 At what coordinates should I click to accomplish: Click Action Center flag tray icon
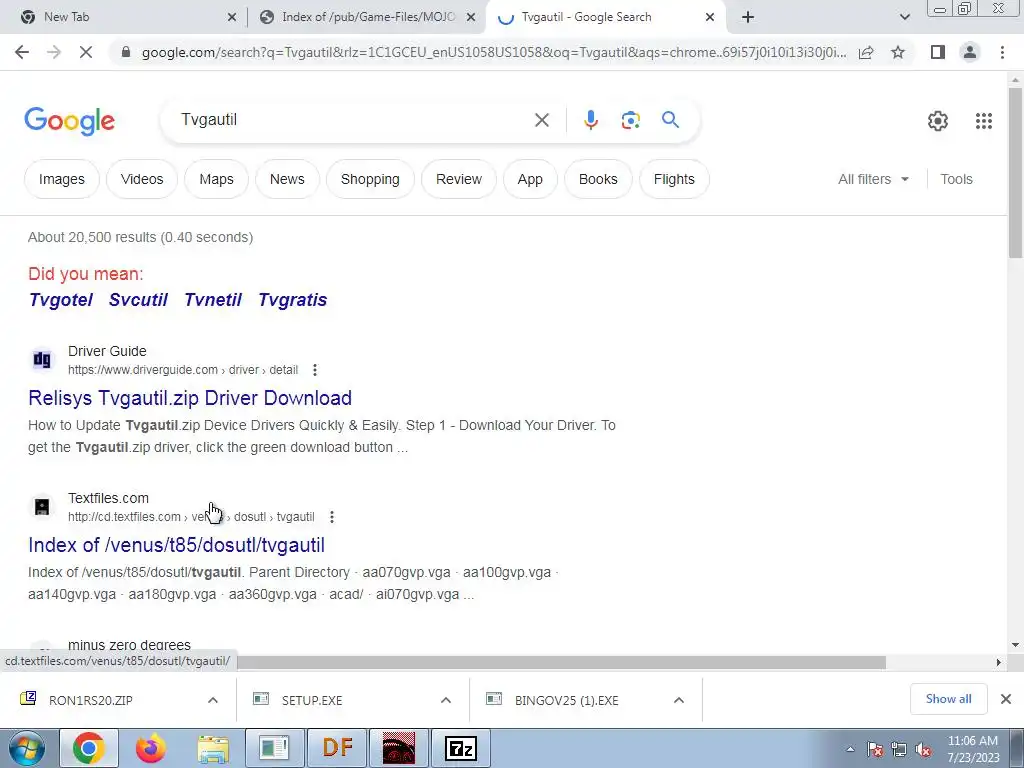point(875,750)
